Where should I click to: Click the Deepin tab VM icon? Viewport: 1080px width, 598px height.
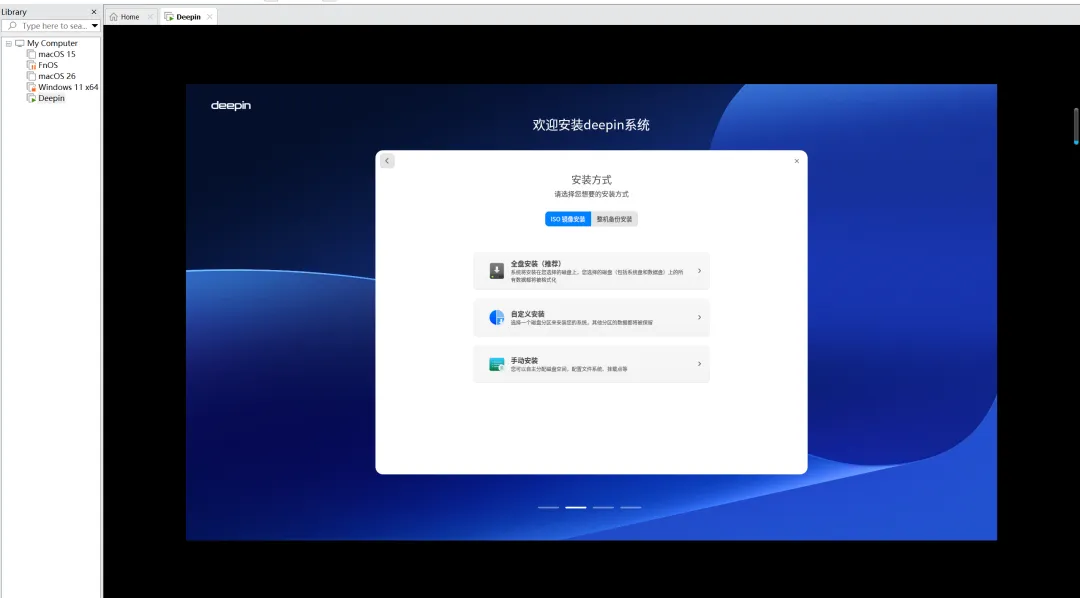(169, 17)
